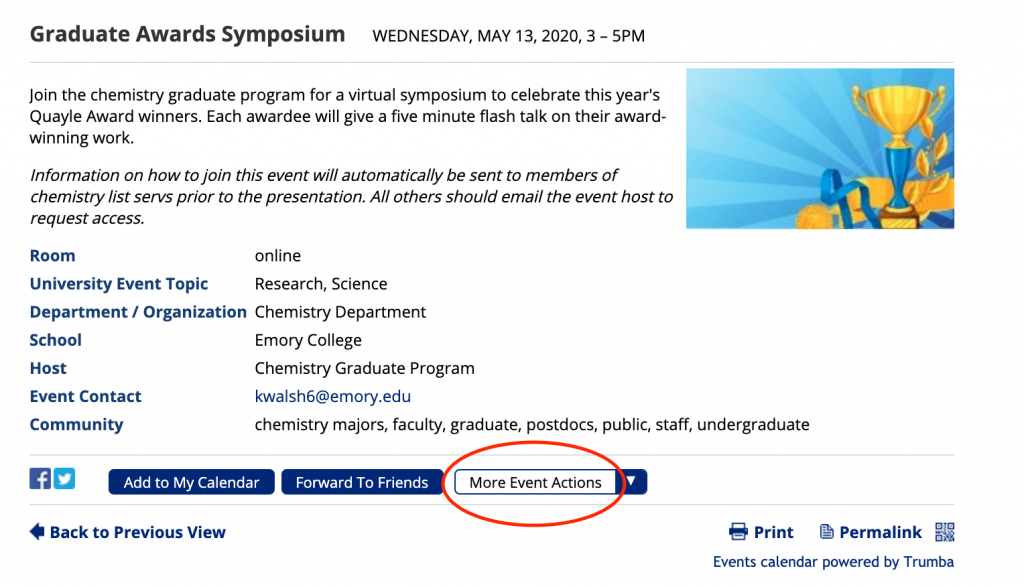Open the More Event Actions menu button
The image size is (1024, 587).
(535, 482)
